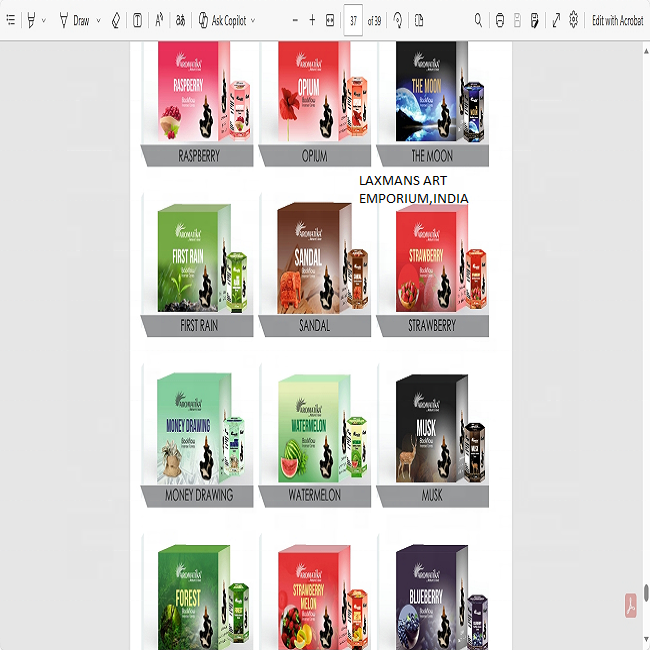Click the 'STRAWBERRY' caption label
Image resolution: width=650 pixels, height=650 pixels.
pyautogui.click(x=432, y=325)
